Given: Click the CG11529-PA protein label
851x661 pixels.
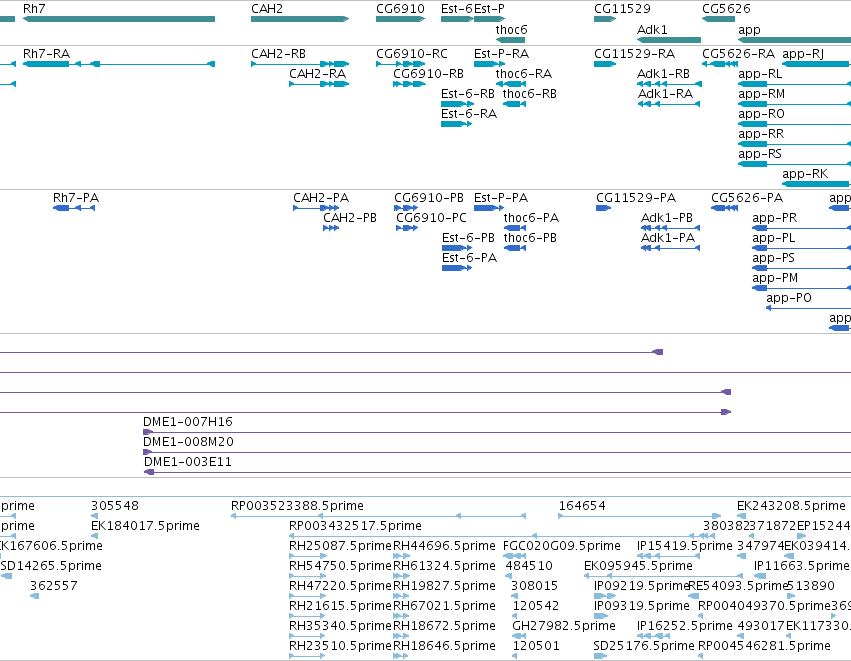Looking at the screenshot, I should pyautogui.click(x=636, y=198).
